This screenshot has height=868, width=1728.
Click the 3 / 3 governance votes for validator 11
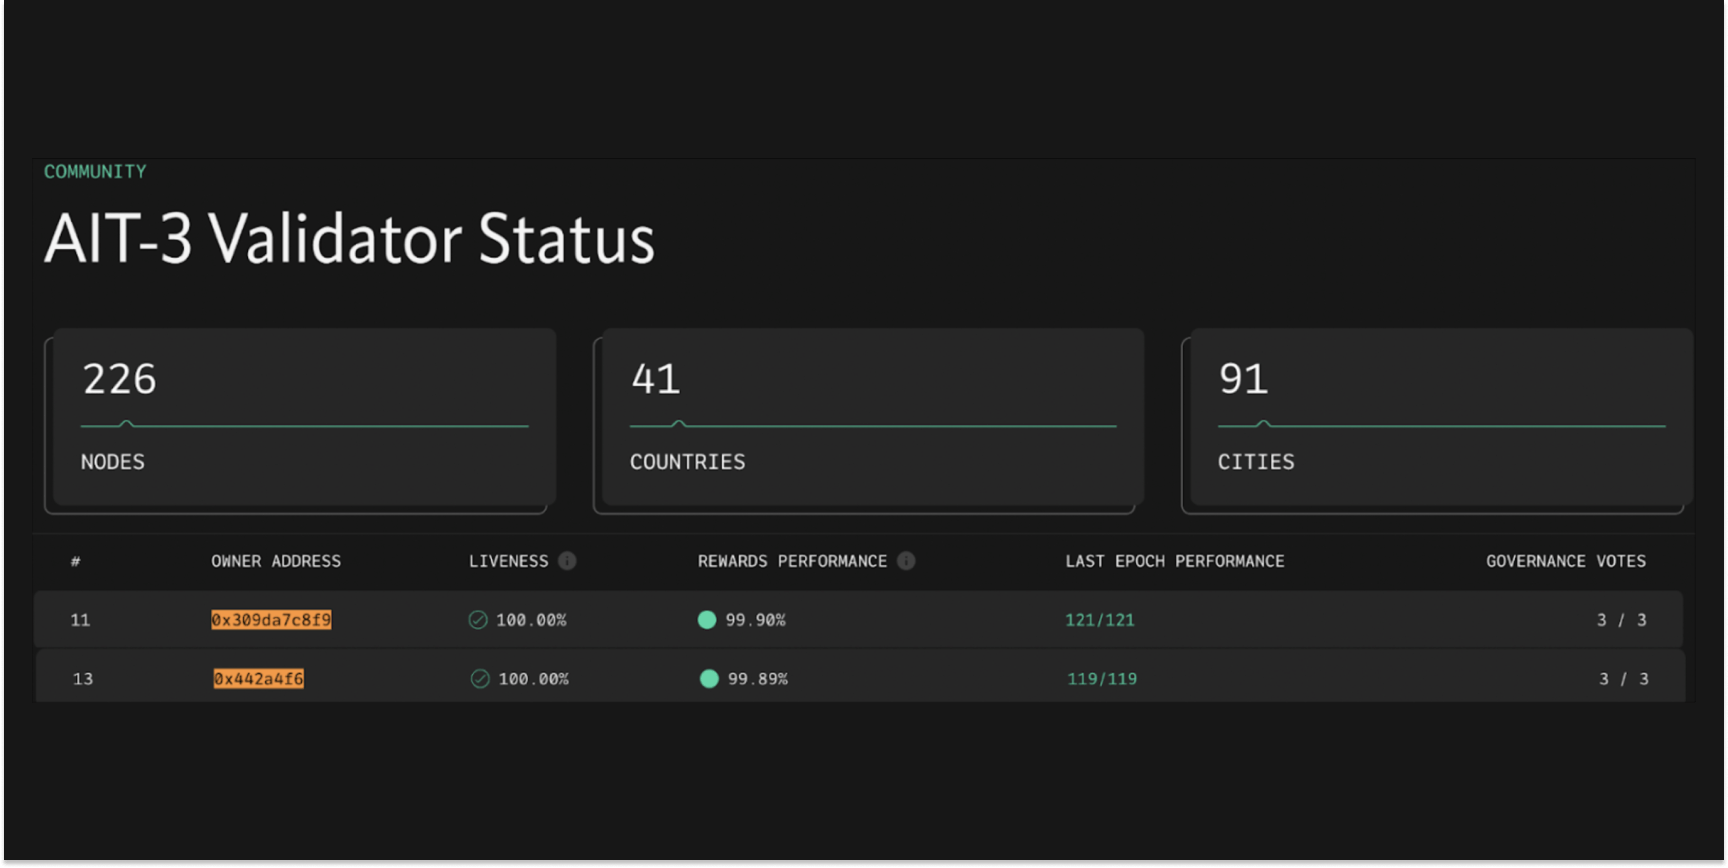[1621, 620]
